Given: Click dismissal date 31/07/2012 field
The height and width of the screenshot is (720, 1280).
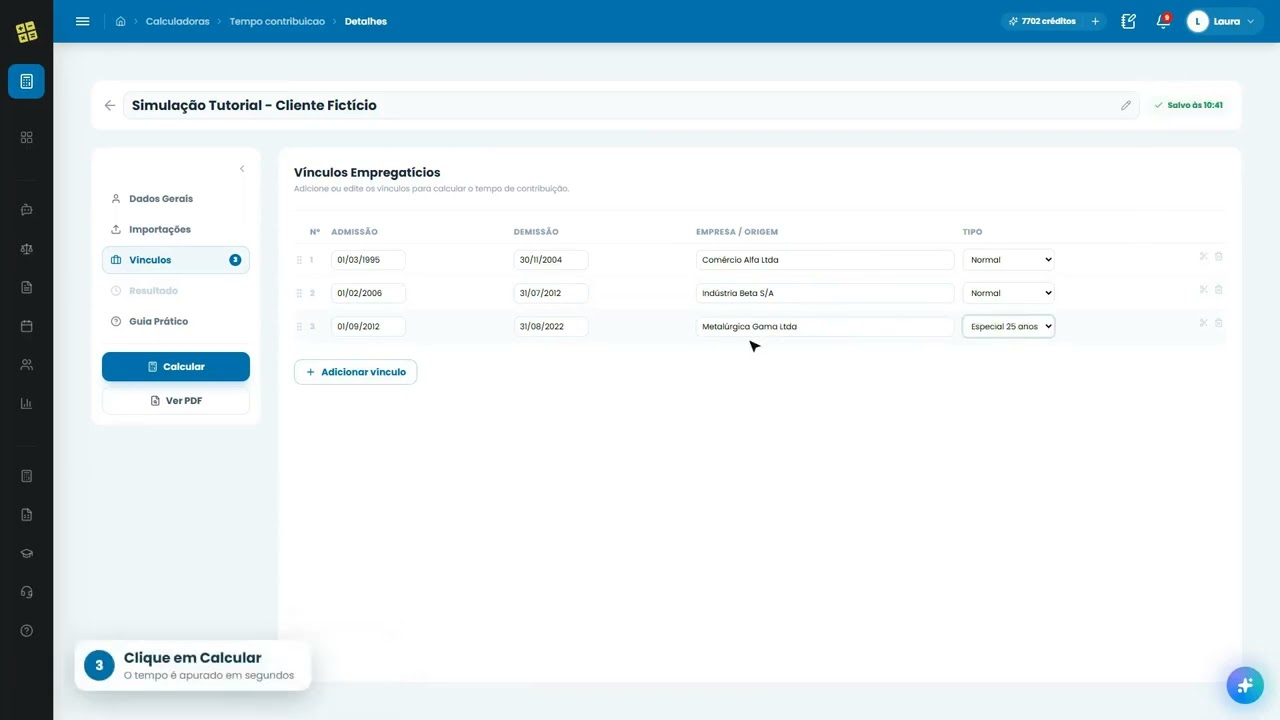Looking at the screenshot, I should 551,293.
